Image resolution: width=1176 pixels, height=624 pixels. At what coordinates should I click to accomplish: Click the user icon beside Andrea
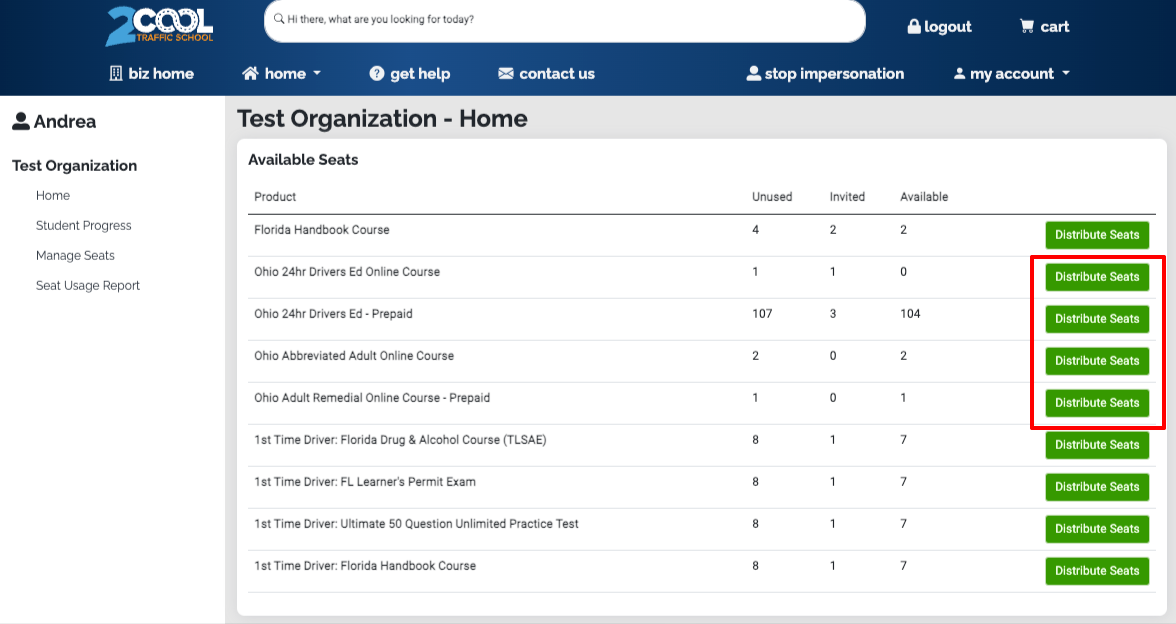coord(21,122)
